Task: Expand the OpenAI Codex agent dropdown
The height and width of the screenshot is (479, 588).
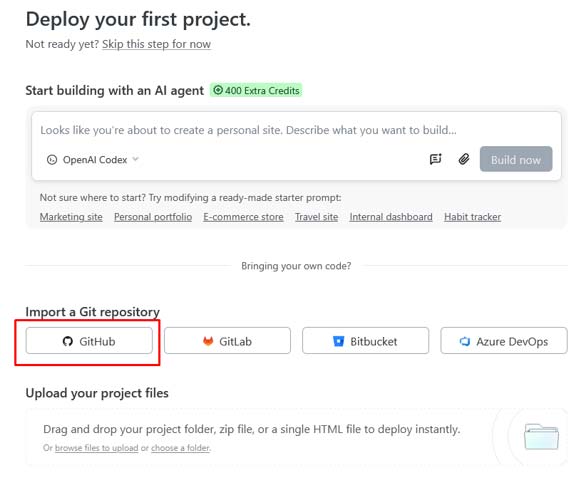Action: 93,160
